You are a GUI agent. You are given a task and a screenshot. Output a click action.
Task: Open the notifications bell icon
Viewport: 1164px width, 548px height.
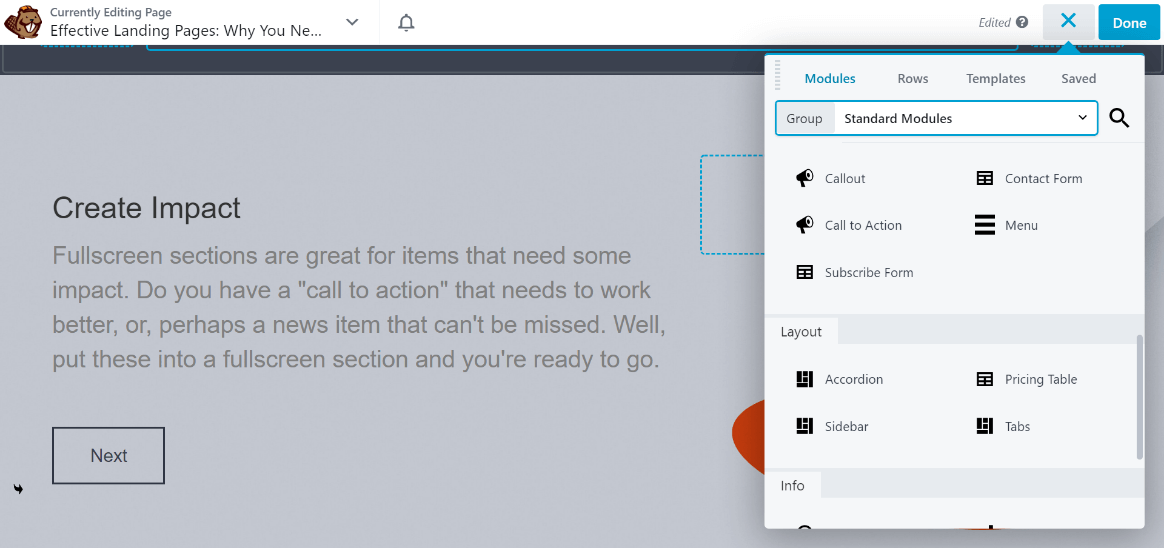point(405,22)
